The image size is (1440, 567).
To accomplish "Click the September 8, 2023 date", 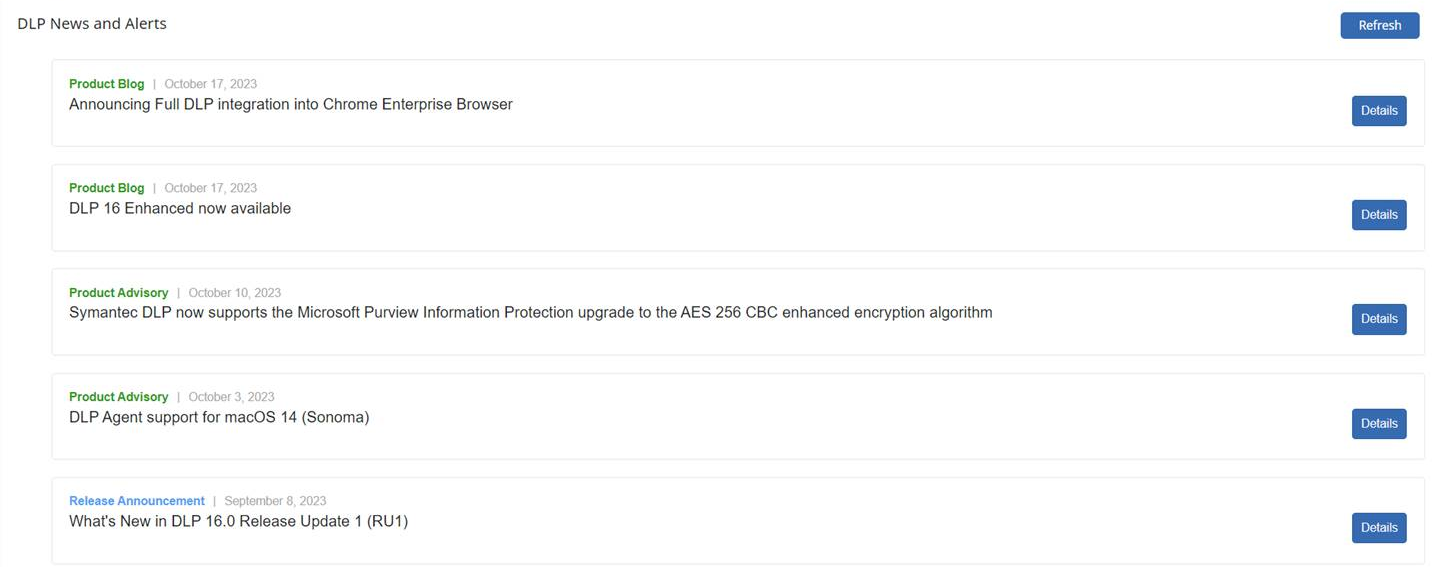I will pos(275,501).
